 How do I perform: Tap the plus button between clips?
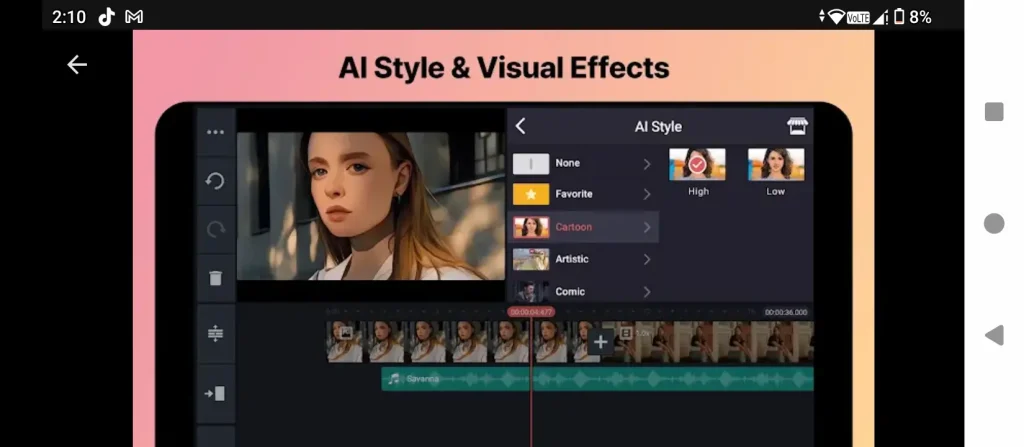[600, 342]
